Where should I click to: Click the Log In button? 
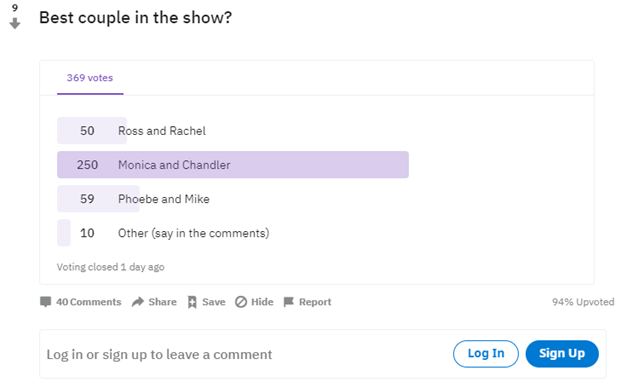tap(486, 354)
